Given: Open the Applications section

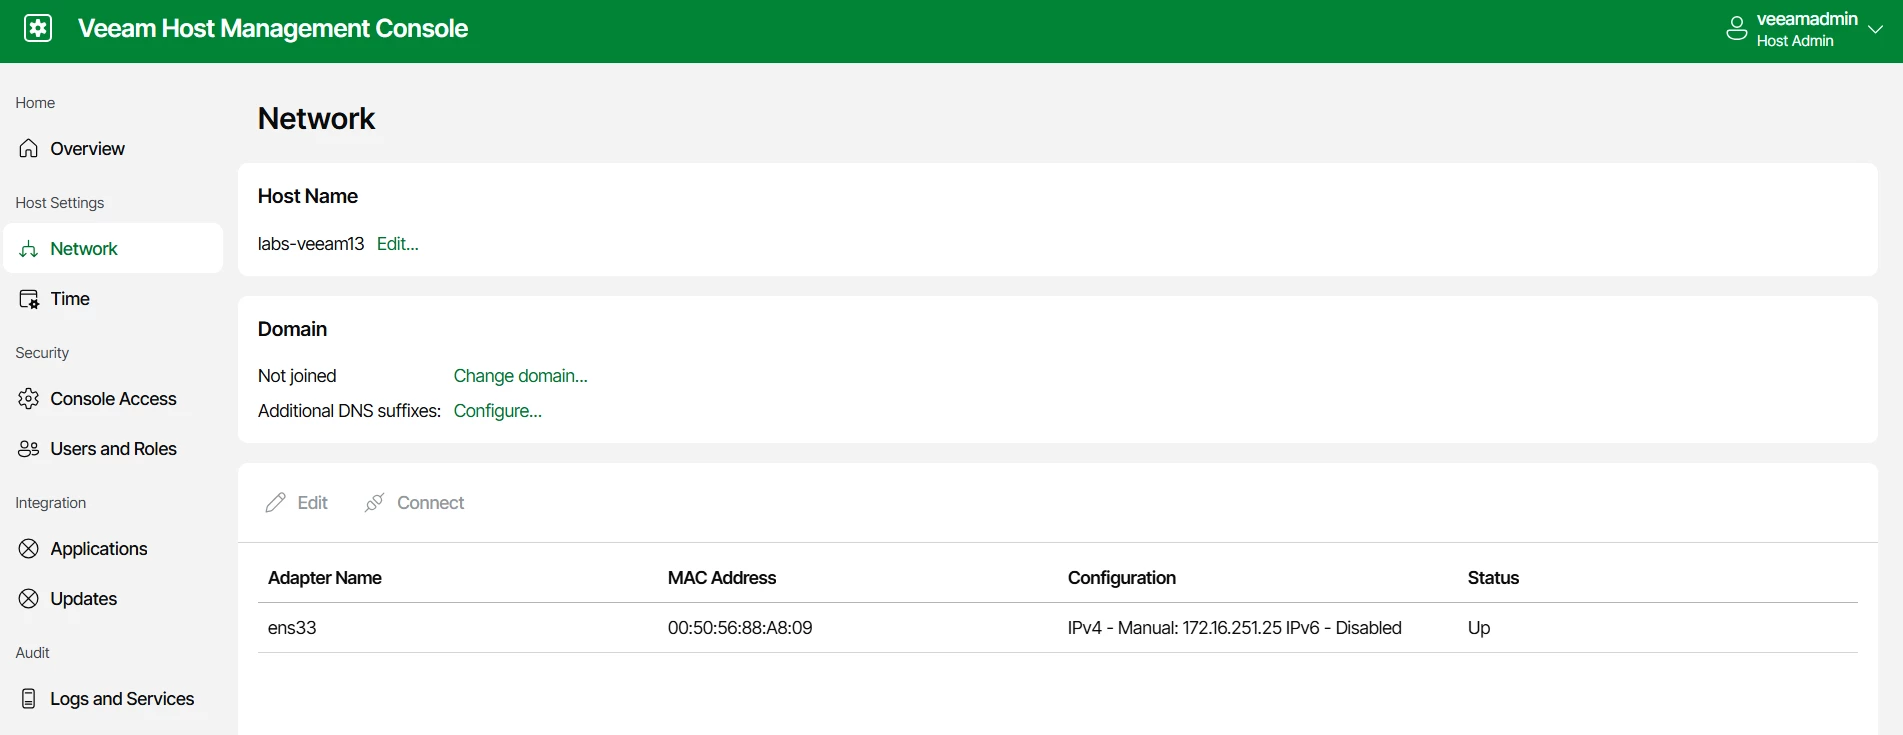Looking at the screenshot, I should click(x=113, y=548).
